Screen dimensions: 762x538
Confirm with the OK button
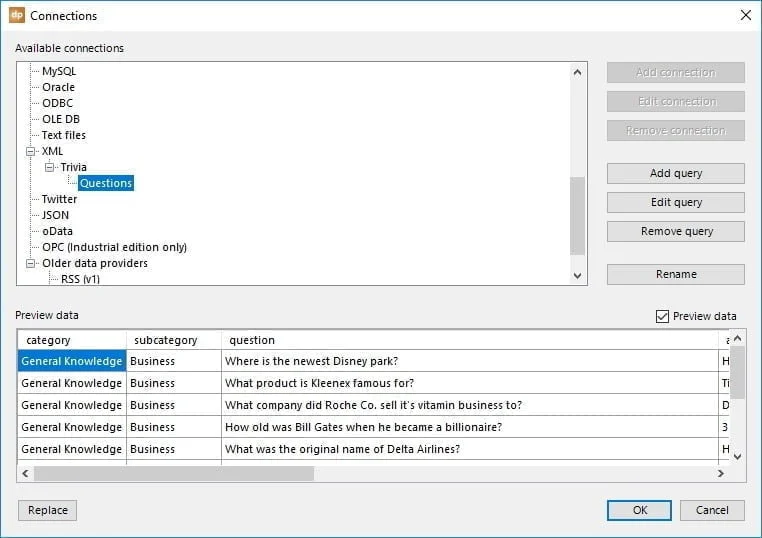(x=639, y=510)
